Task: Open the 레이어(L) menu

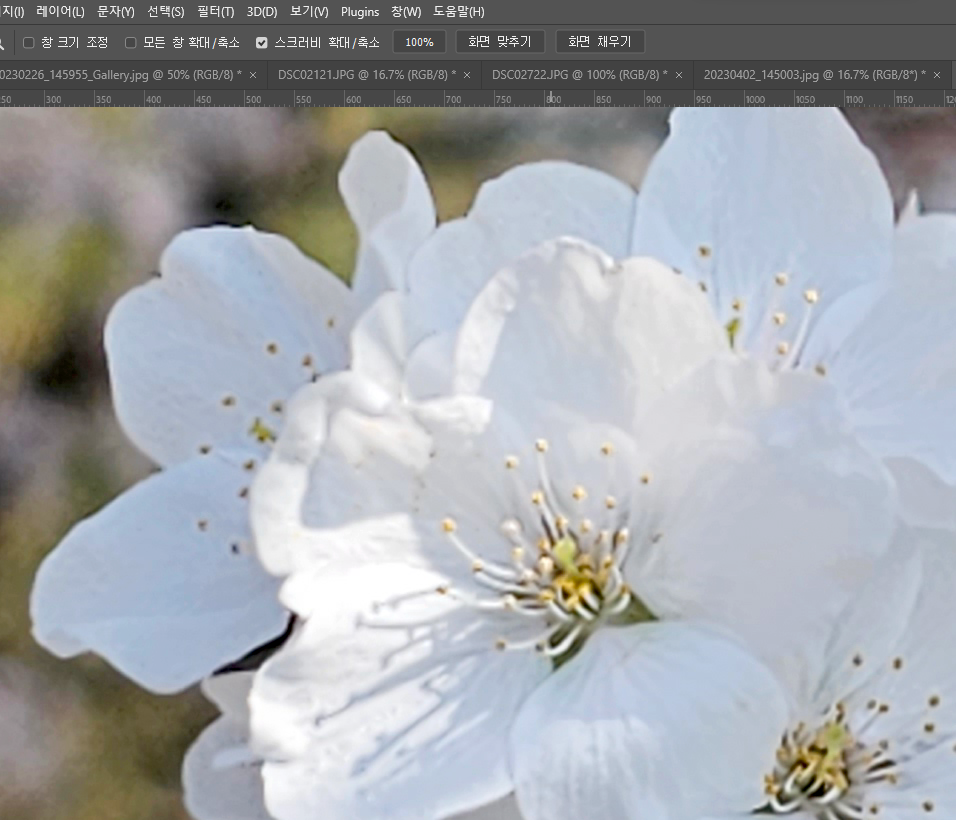Action: coord(60,12)
